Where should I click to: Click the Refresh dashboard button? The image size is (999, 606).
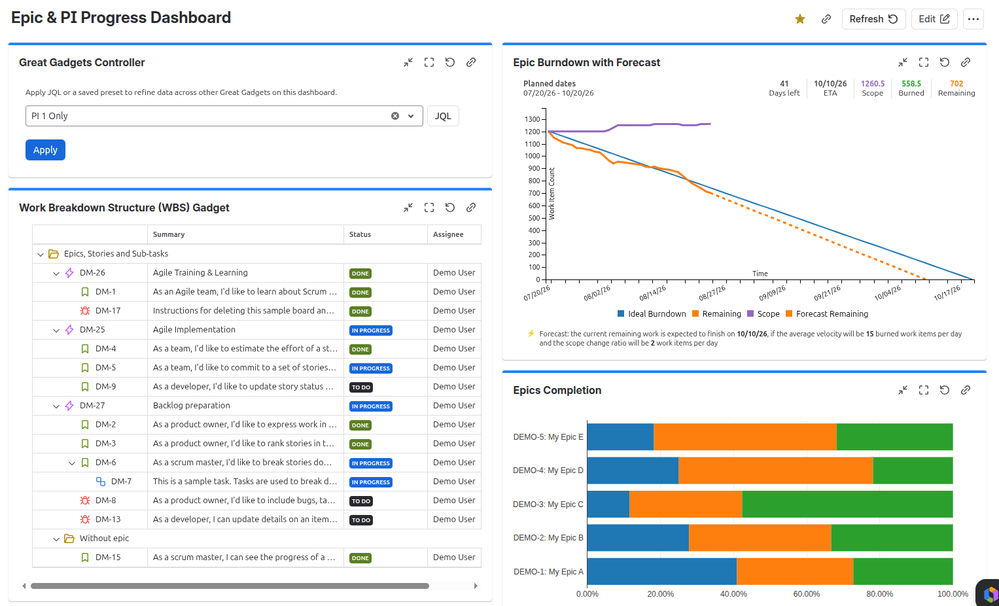pyautogui.click(x=873, y=19)
